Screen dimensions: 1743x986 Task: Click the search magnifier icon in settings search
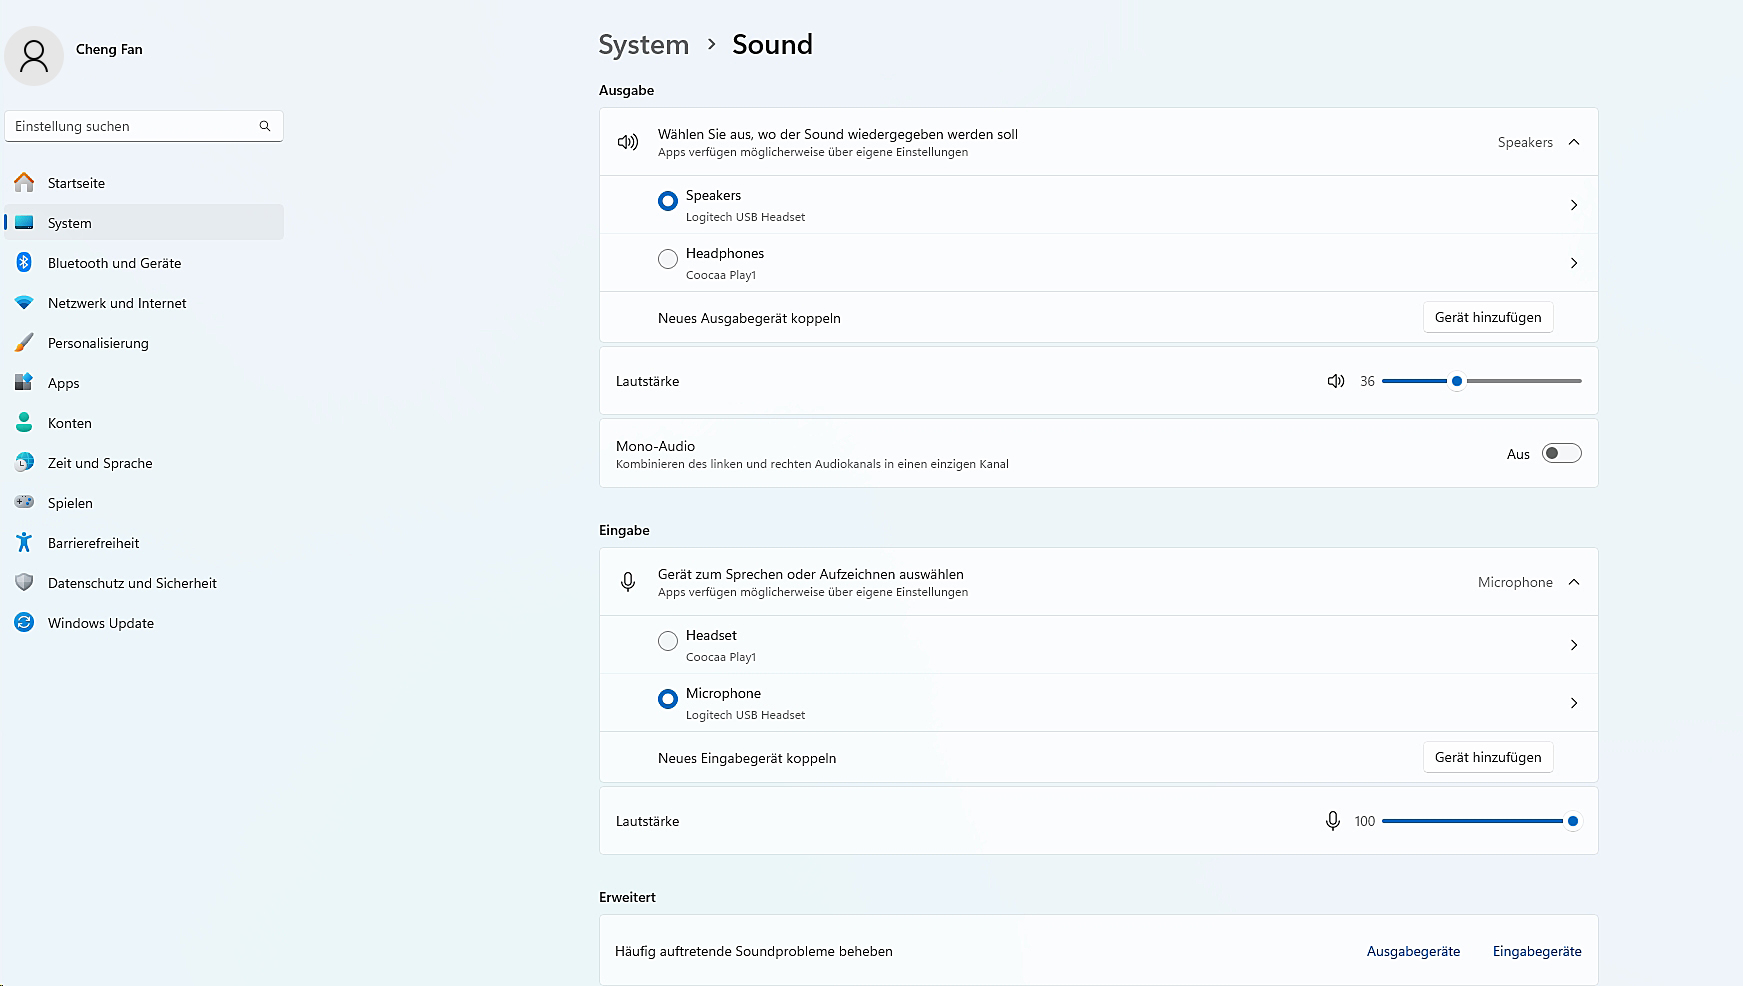point(265,126)
